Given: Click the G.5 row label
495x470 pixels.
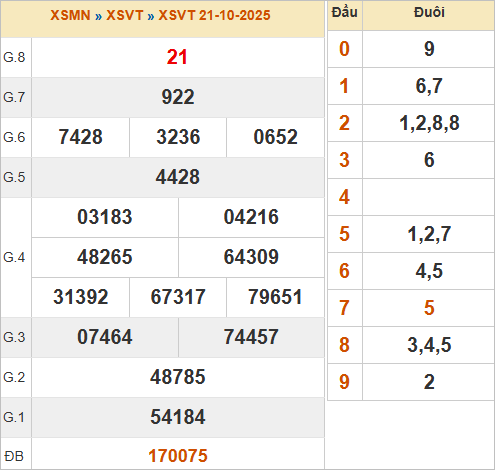Looking at the screenshot, I should 14,177.
